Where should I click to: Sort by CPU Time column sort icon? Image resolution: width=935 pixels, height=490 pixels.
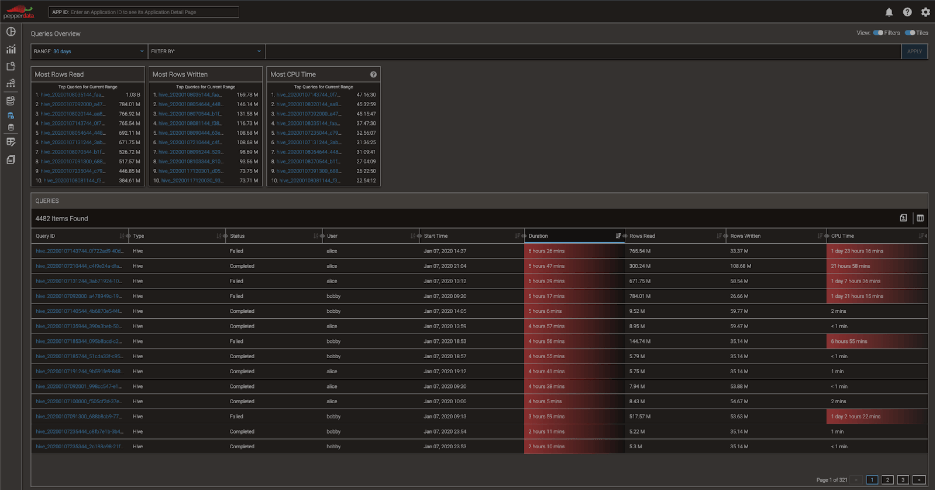click(922, 236)
